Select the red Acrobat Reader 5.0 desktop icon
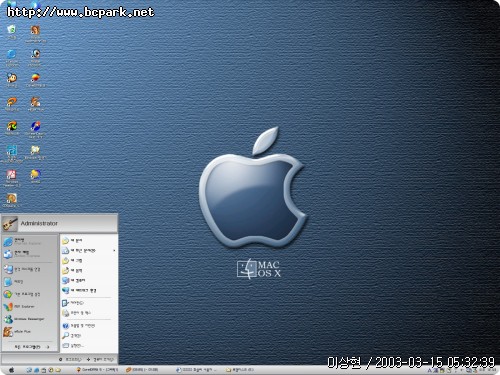The width and height of the screenshot is (500, 375). click(x=12, y=177)
